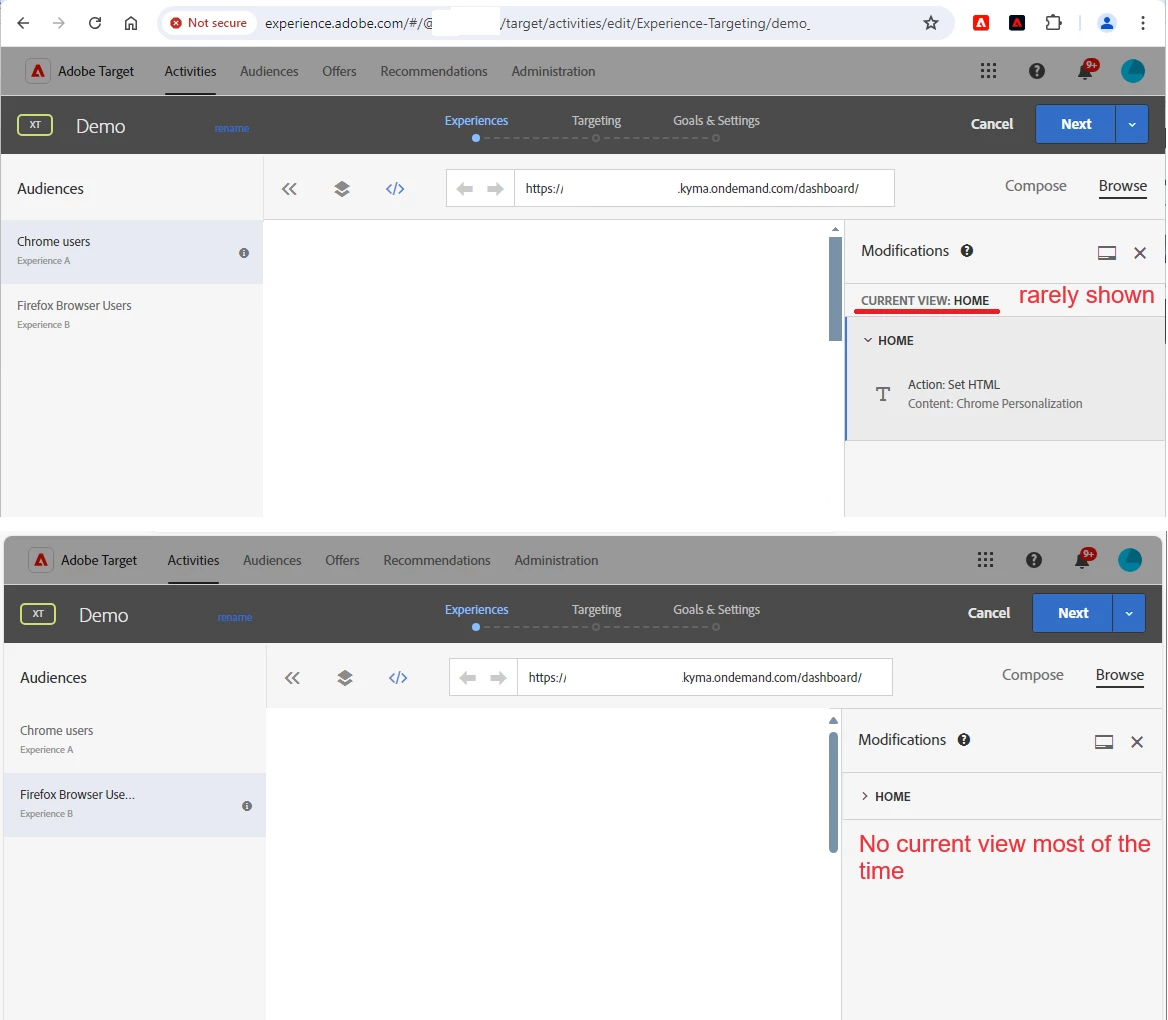The image size is (1168, 1020).
Task: Open notifications bell in bottom window
Action: click(x=1083, y=560)
